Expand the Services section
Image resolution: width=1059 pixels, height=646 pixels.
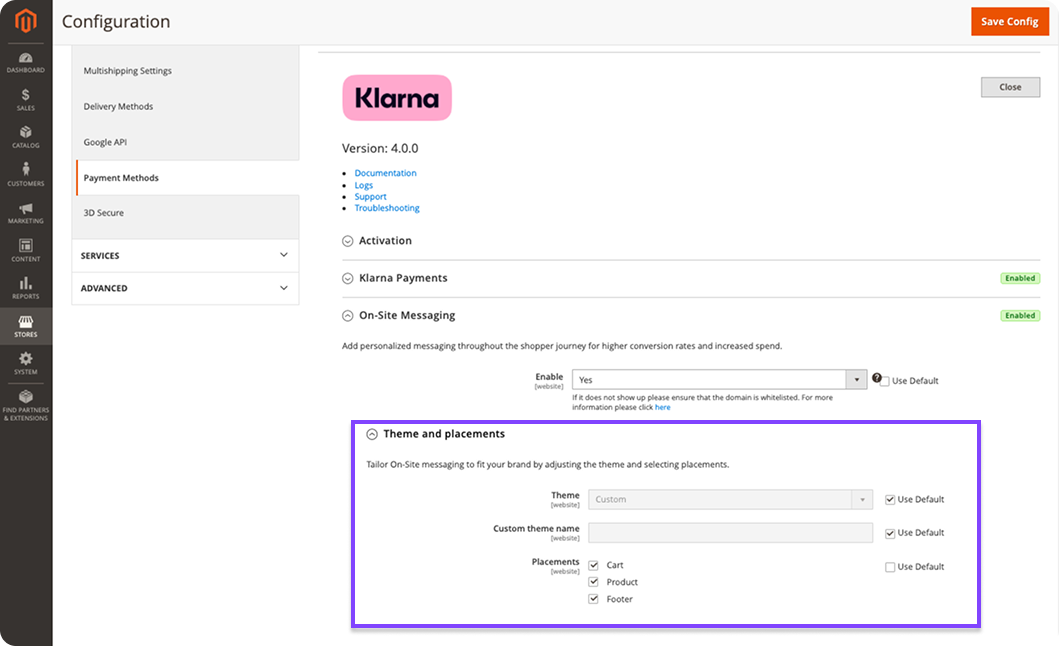point(185,255)
